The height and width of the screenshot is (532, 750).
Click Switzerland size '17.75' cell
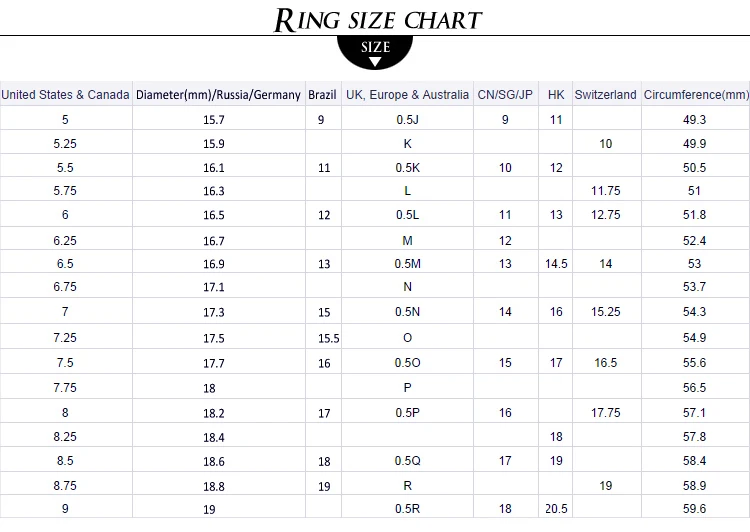(606, 412)
